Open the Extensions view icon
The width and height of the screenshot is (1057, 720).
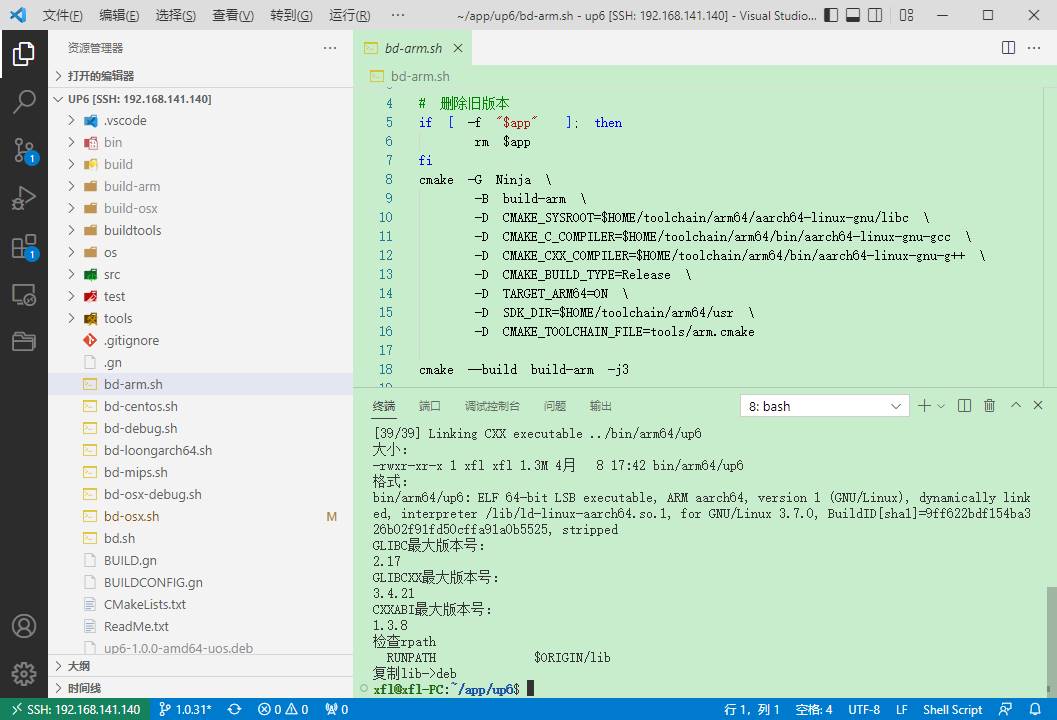24,247
